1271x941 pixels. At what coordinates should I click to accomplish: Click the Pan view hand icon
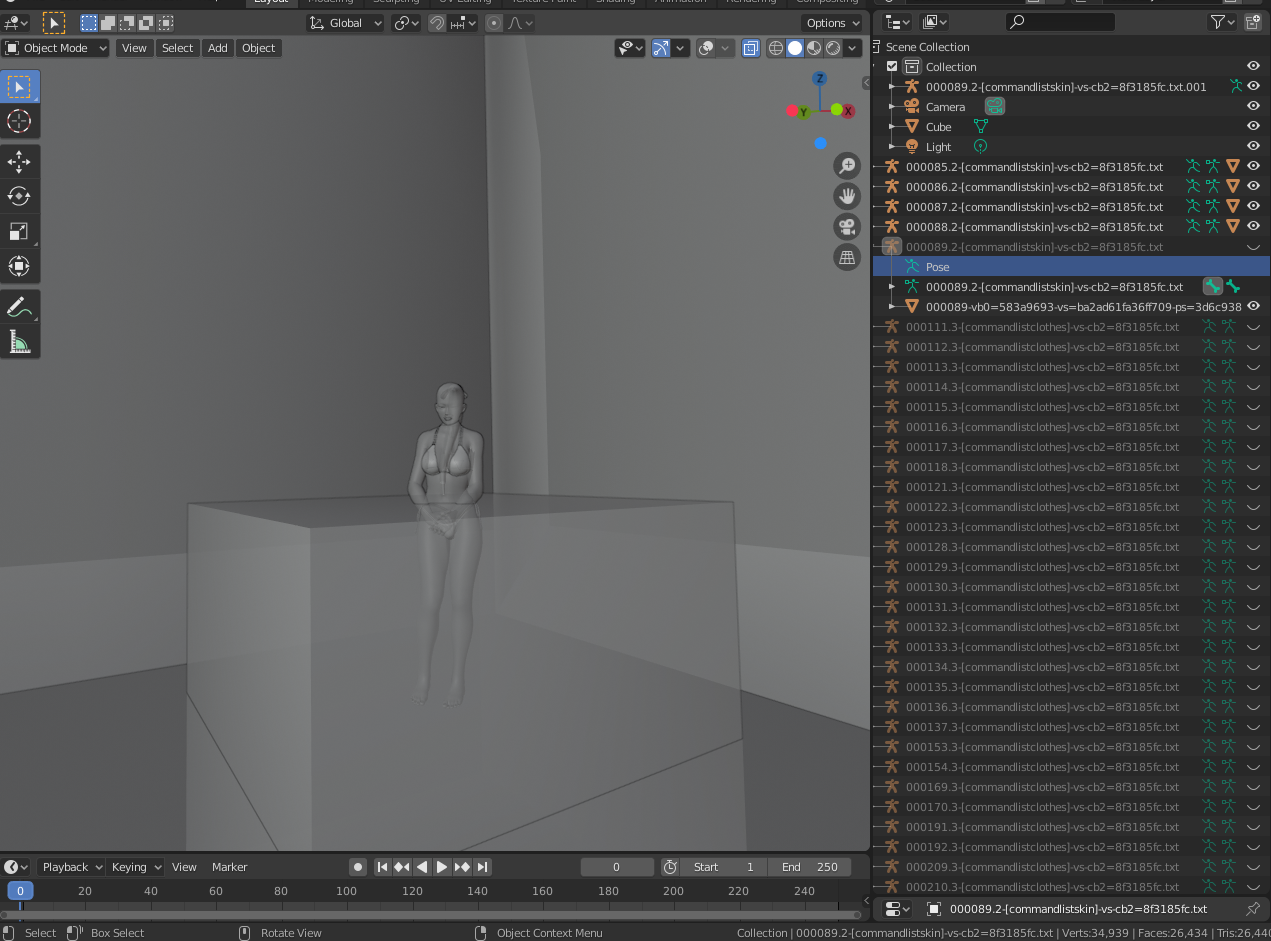pos(847,196)
